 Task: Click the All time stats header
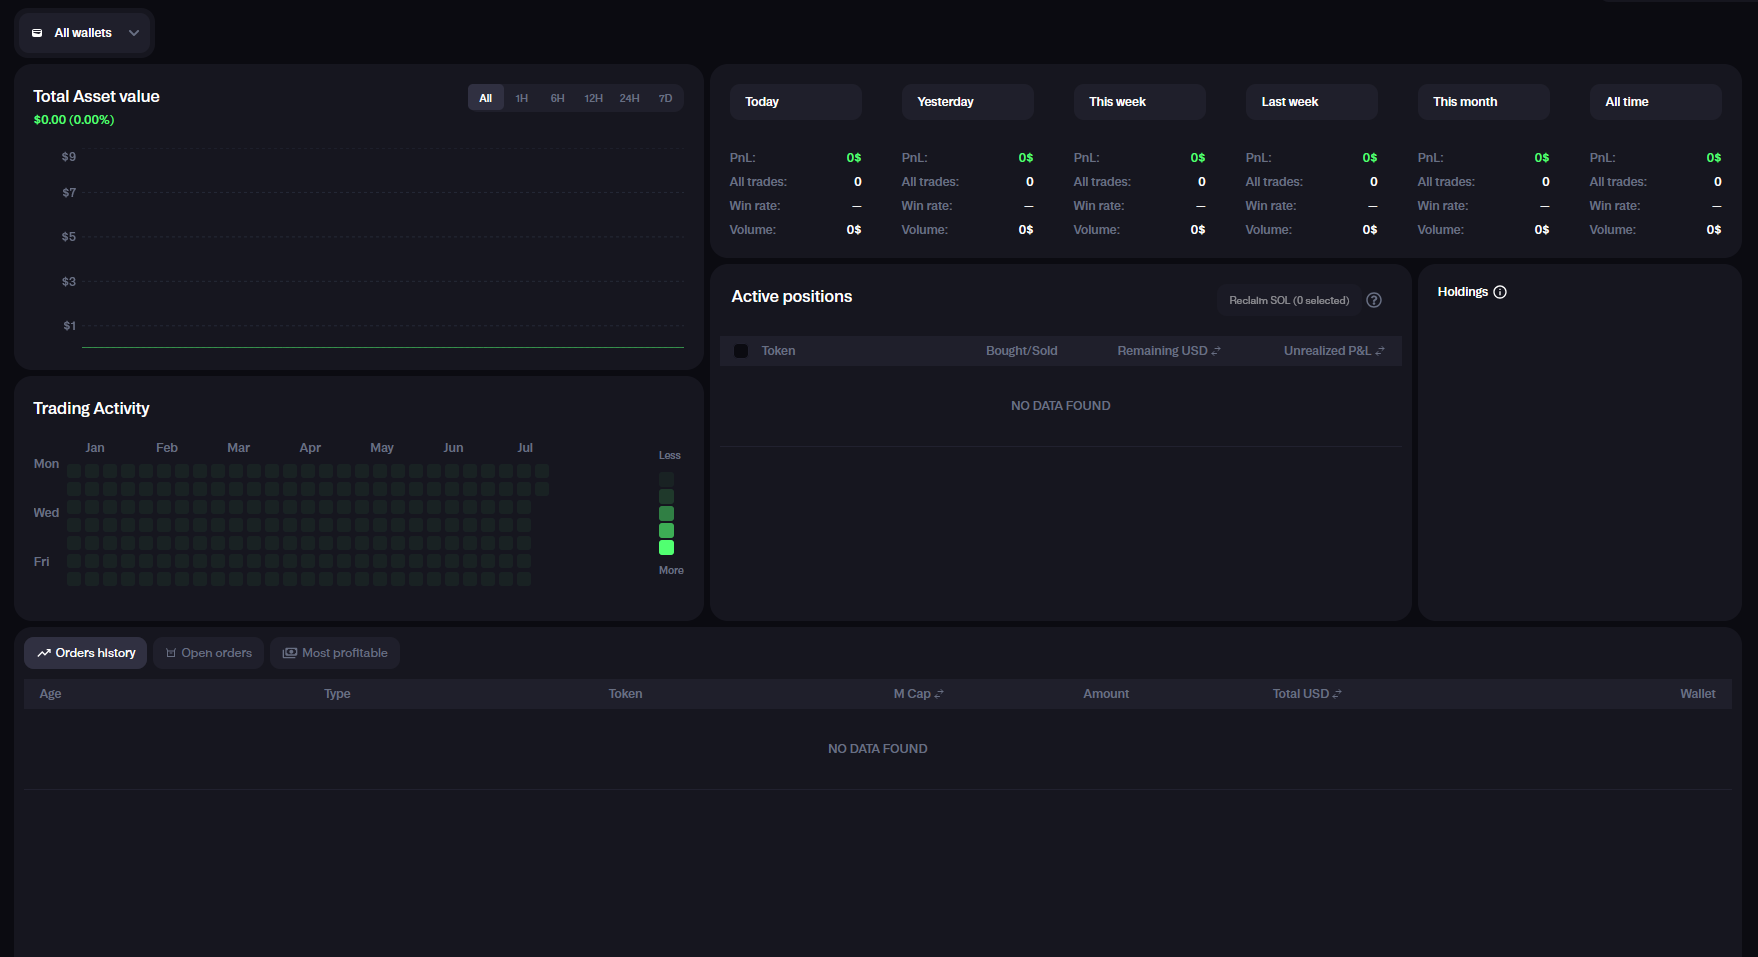[x=1655, y=102]
